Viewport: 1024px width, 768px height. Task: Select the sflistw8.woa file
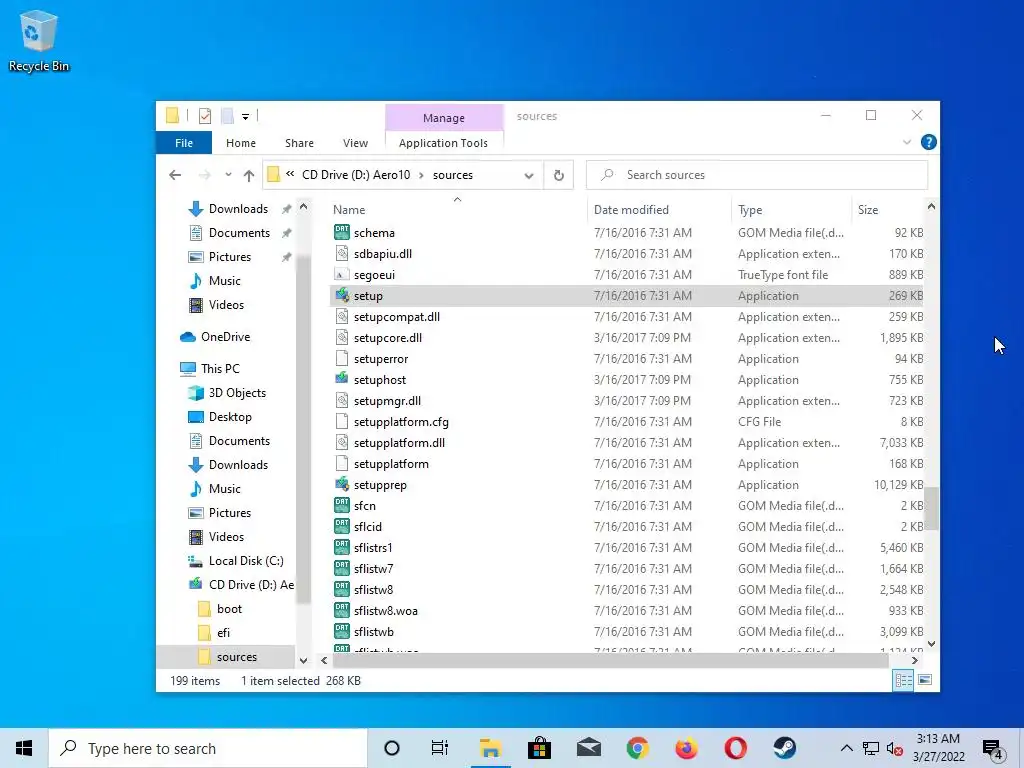coord(385,611)
